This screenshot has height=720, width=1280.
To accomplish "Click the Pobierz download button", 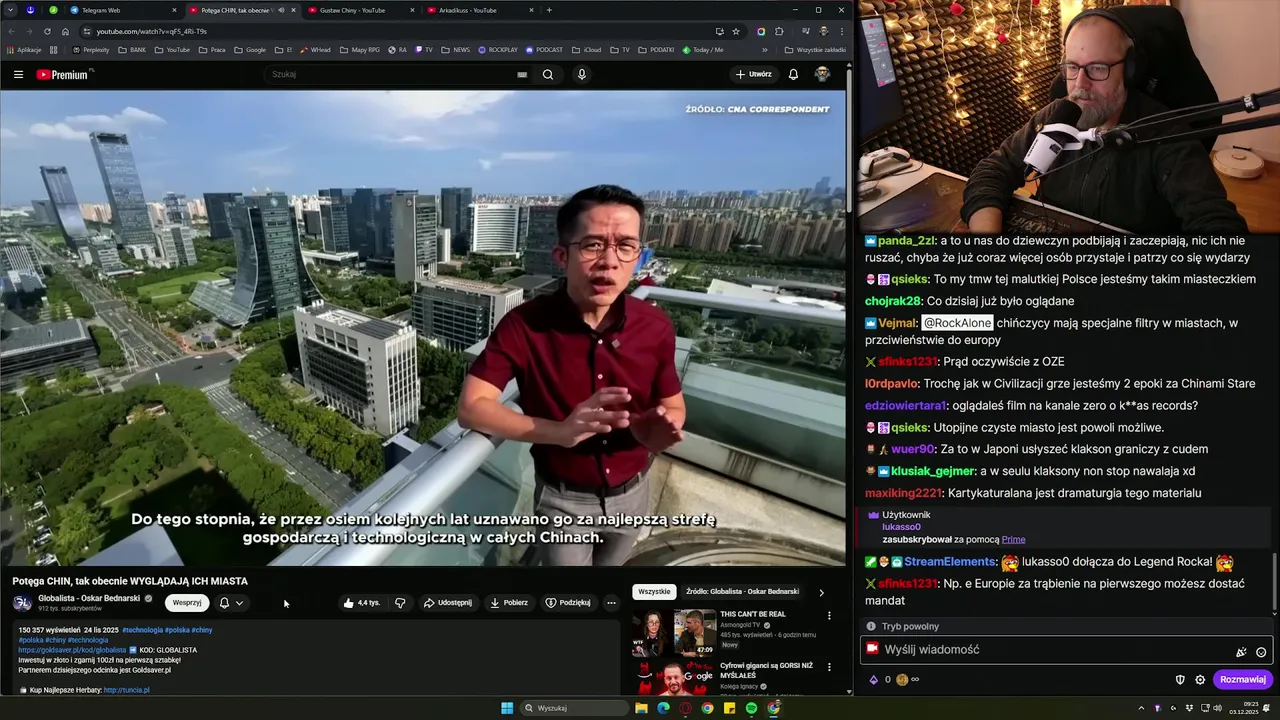I will [509, 603].
